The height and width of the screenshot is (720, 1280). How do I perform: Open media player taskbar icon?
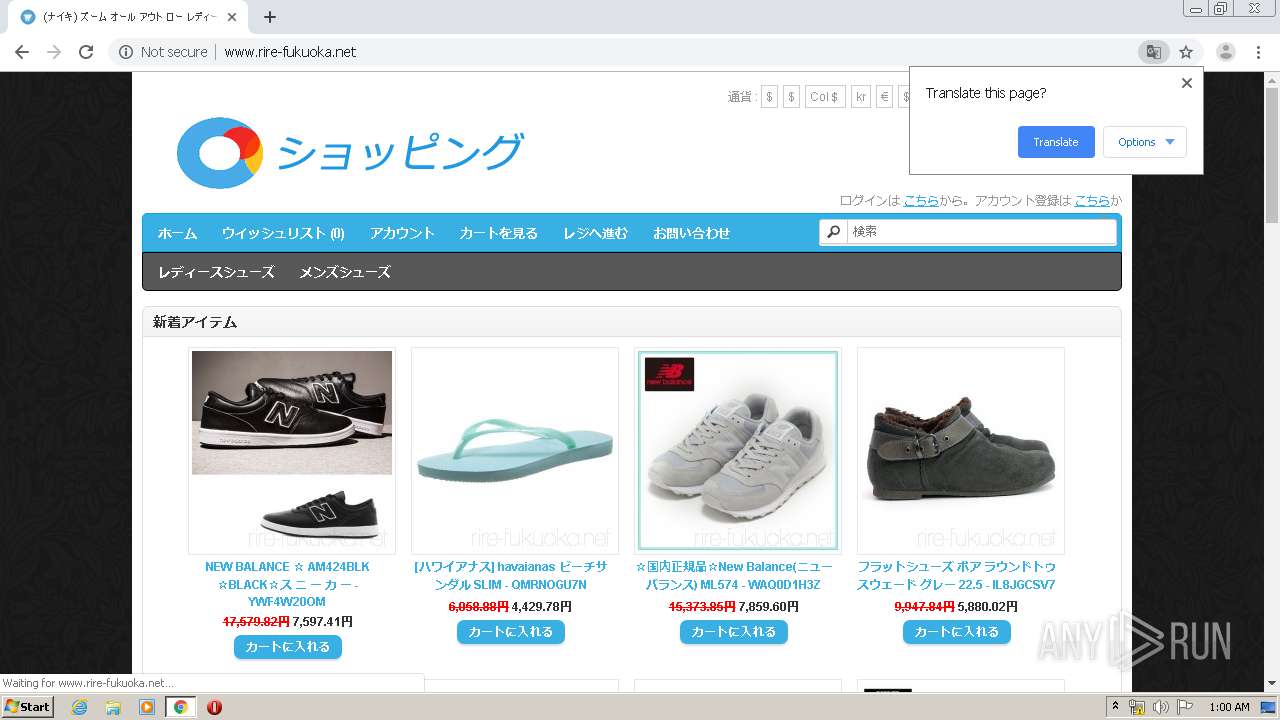click(147, 707)
